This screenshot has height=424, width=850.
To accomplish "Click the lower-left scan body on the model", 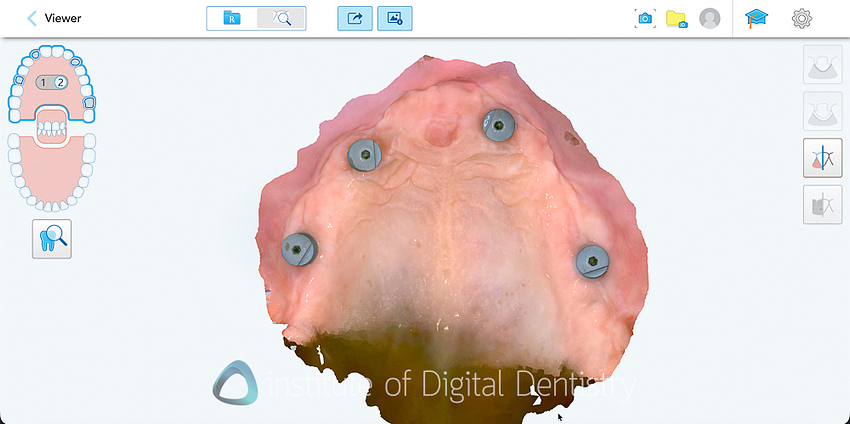I will tap(299, 249).
